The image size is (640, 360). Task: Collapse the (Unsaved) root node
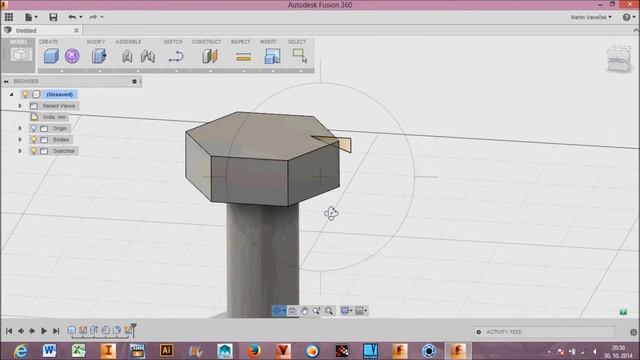11,94
